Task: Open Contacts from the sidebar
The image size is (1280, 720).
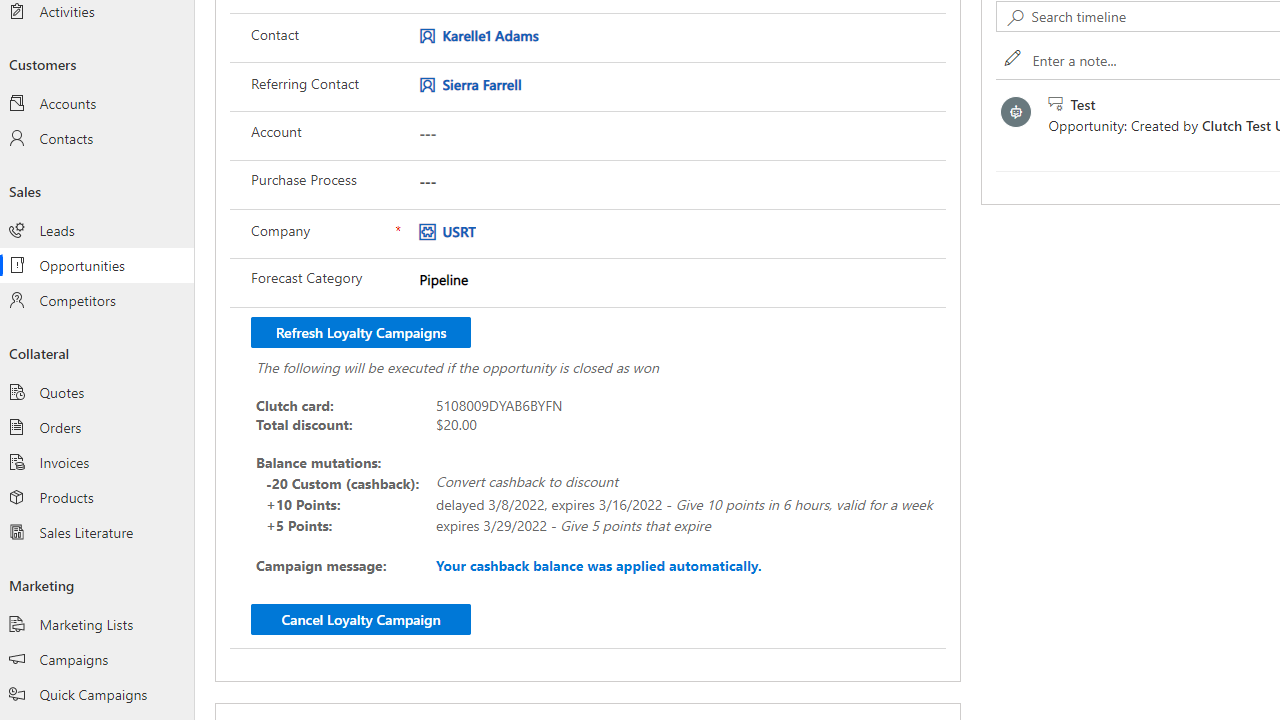Action: pyautogui.click(x=66, y=139)
